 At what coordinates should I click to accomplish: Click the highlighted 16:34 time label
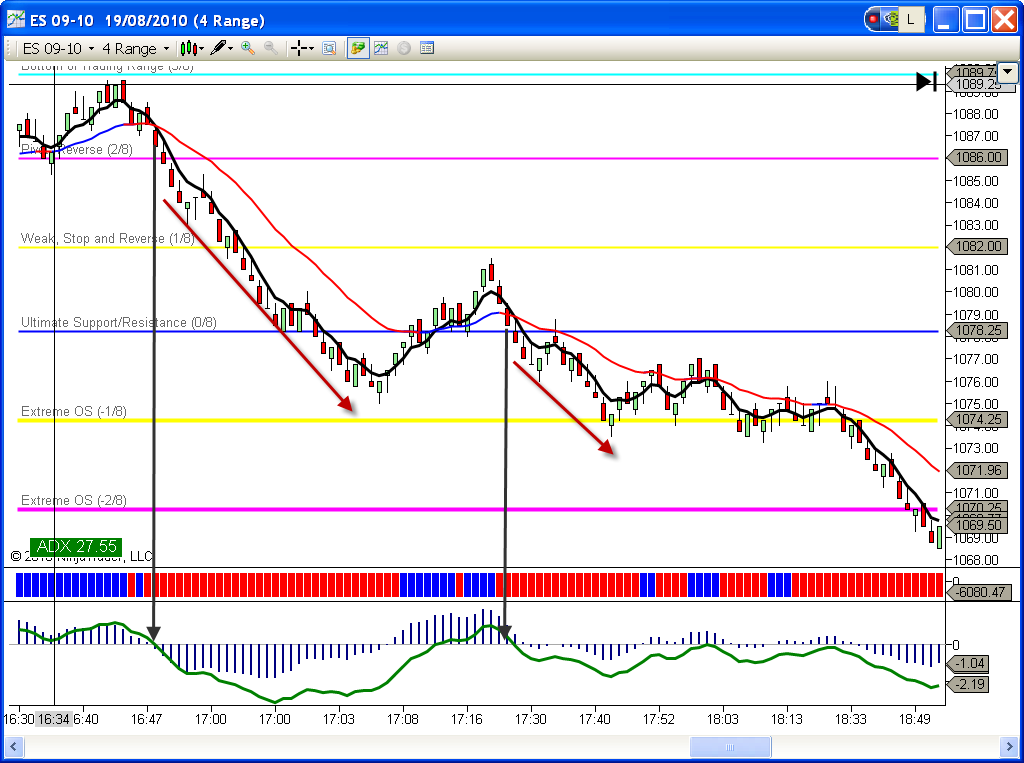(54, 719)
